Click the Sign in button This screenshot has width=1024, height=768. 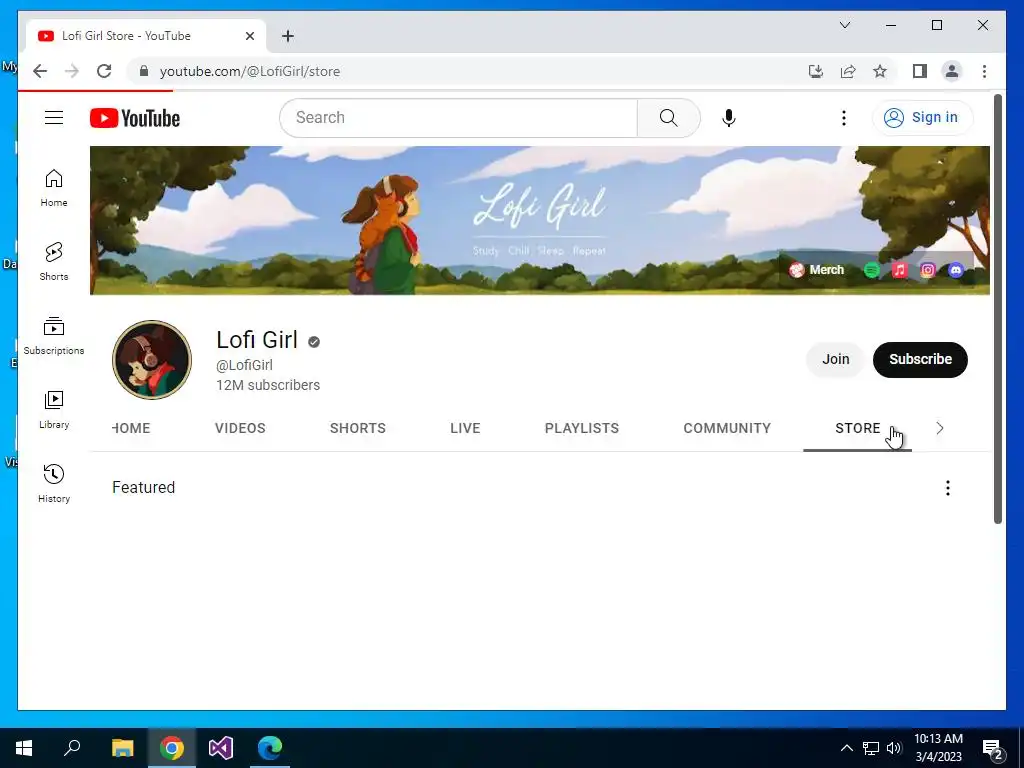point(922,118)
